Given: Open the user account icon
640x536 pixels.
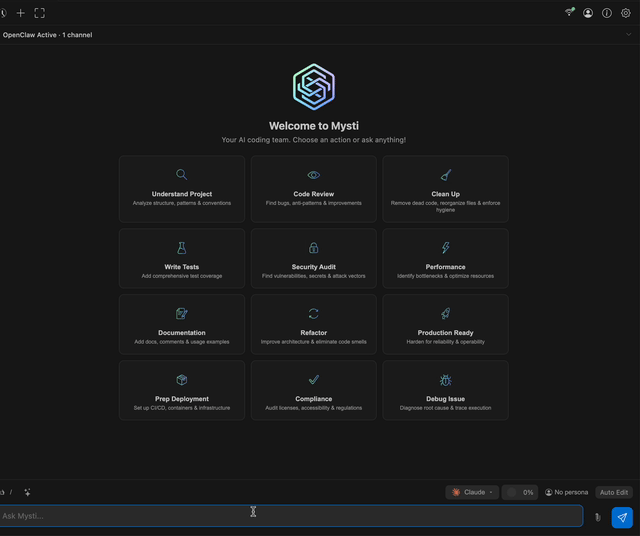Looking at the screenshot, I should [x=588, y=13].
